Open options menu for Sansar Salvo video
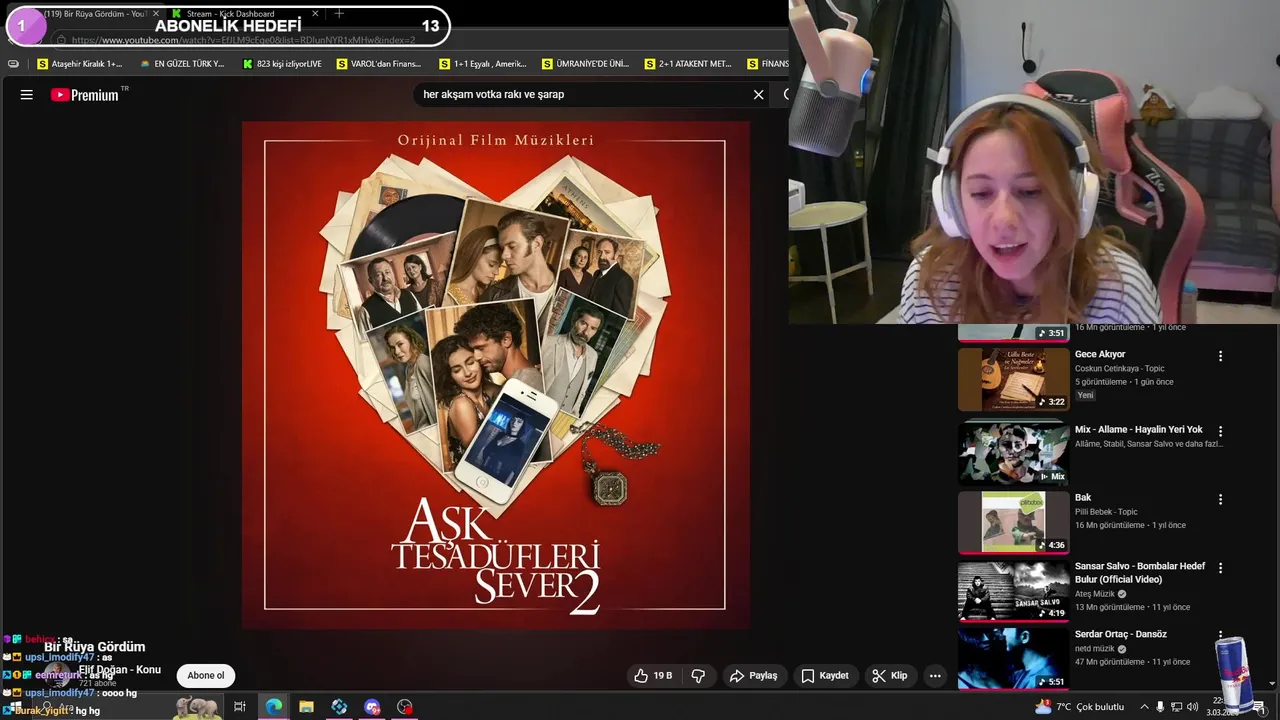The height and width of the screenshot is (720, 1280). (1220, 568)
